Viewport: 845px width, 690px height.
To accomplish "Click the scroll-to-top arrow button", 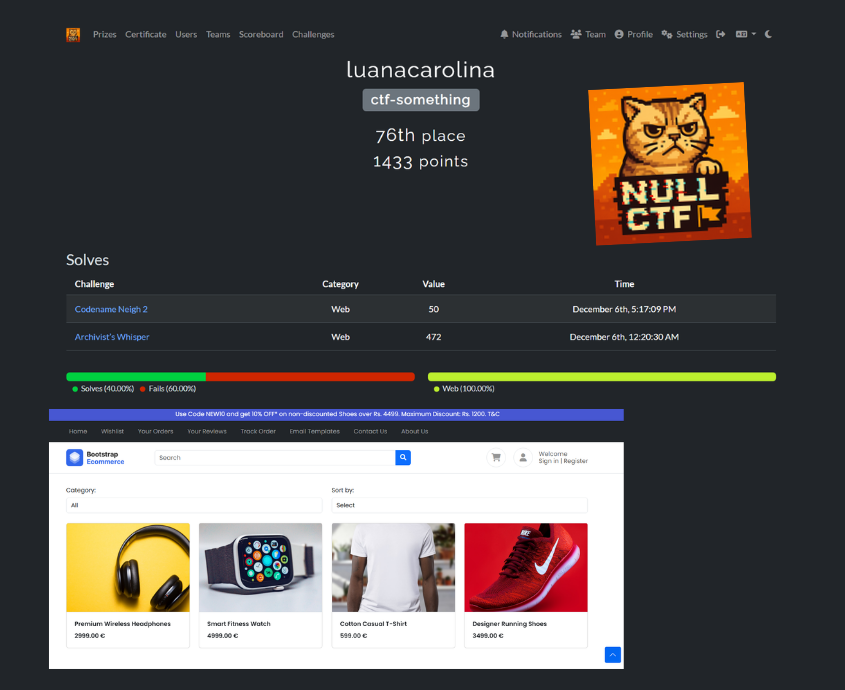I will point(612,655).
